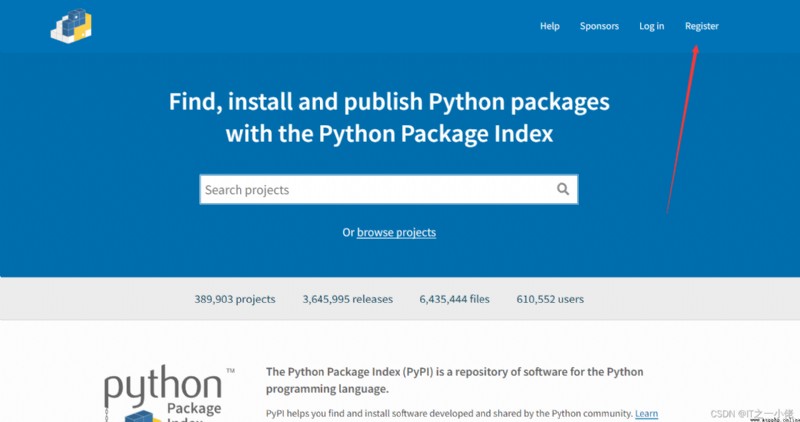Open the Register page
Viewport: 800px width, 422px height.
[x=702, y=26]
